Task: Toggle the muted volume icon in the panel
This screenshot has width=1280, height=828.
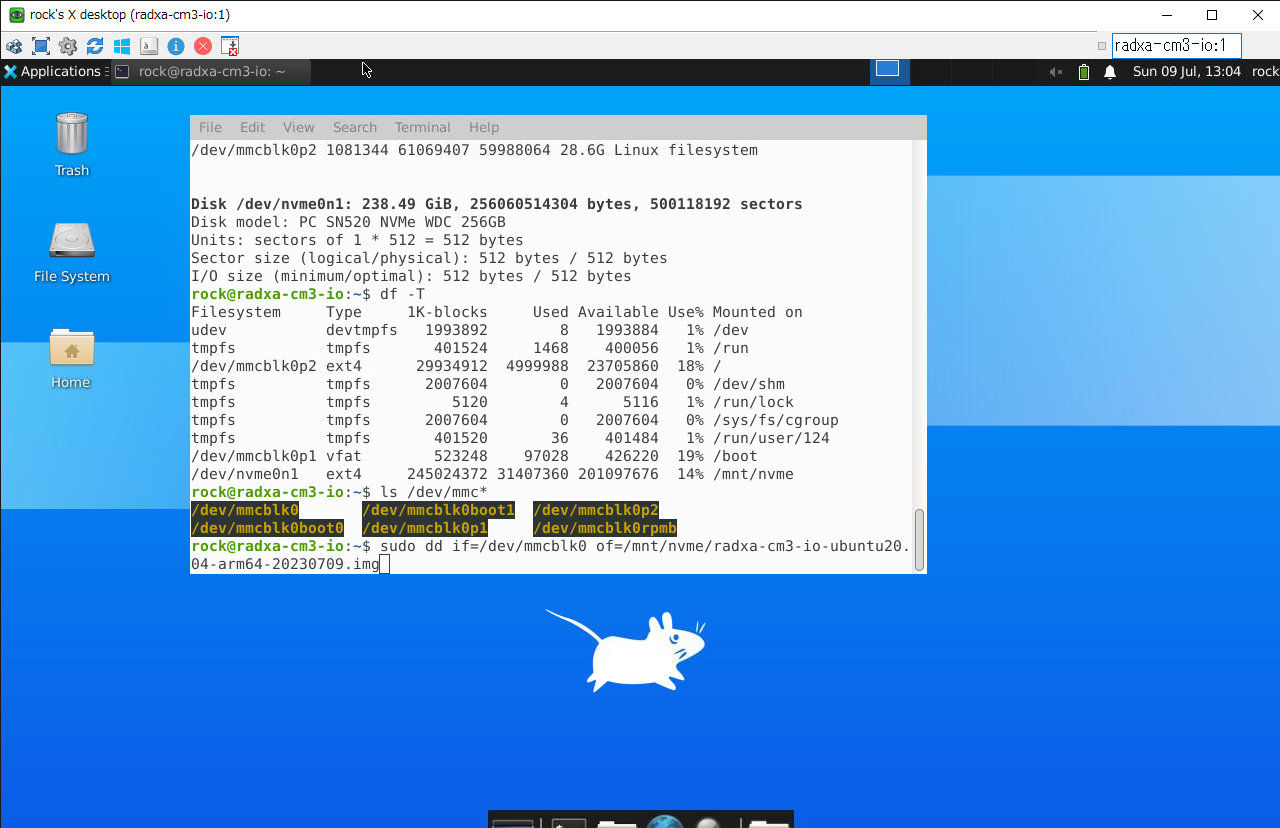Action: pos(1056,72)
